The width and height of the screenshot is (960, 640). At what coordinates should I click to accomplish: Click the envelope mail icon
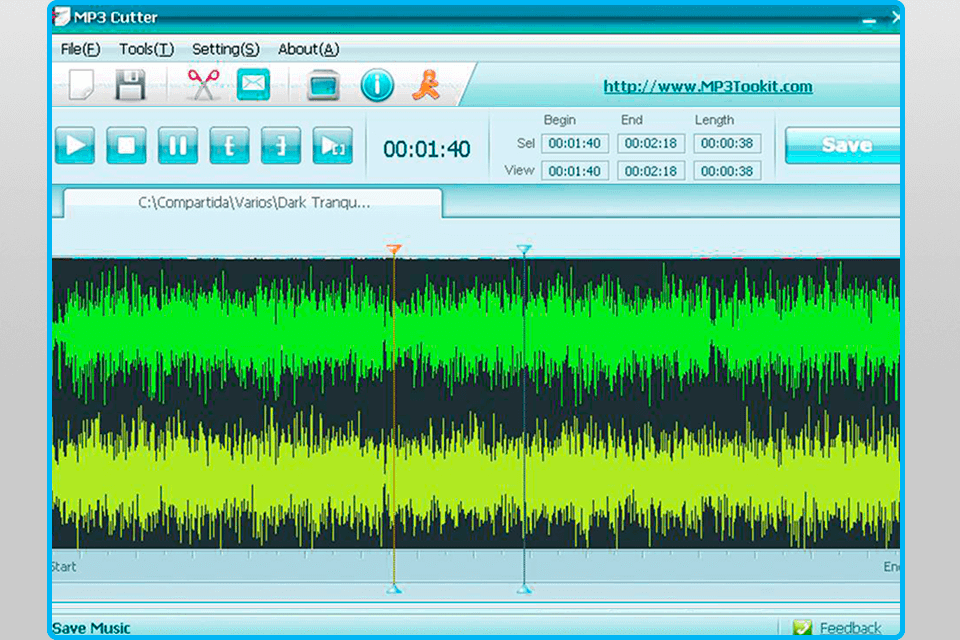coord(254,84)
